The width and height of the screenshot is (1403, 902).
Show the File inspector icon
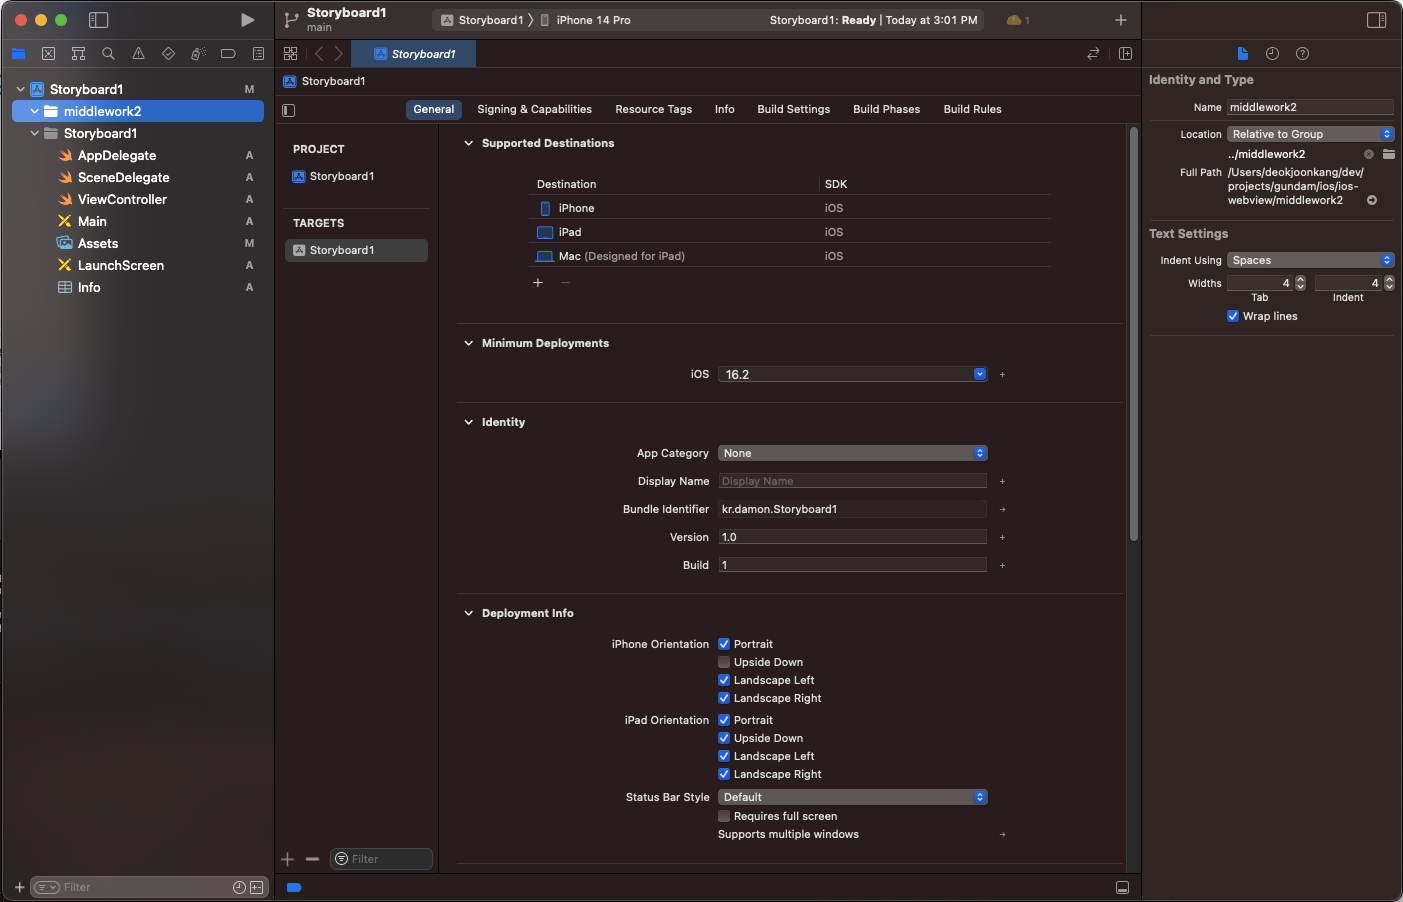click(1242, 54)
